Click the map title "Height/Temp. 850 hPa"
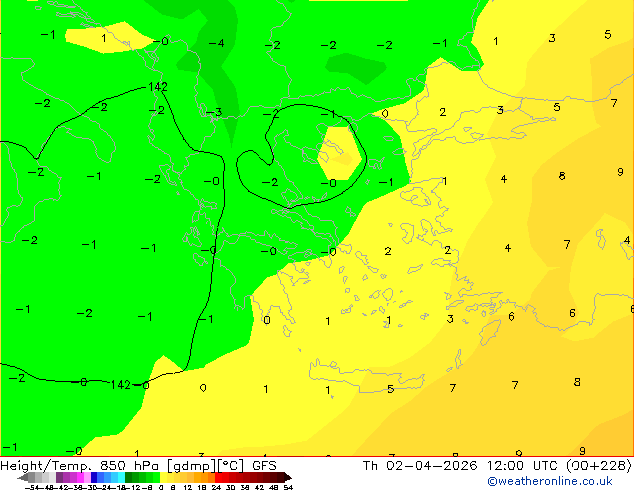This screenshot has height=490, width=634. 81,466
